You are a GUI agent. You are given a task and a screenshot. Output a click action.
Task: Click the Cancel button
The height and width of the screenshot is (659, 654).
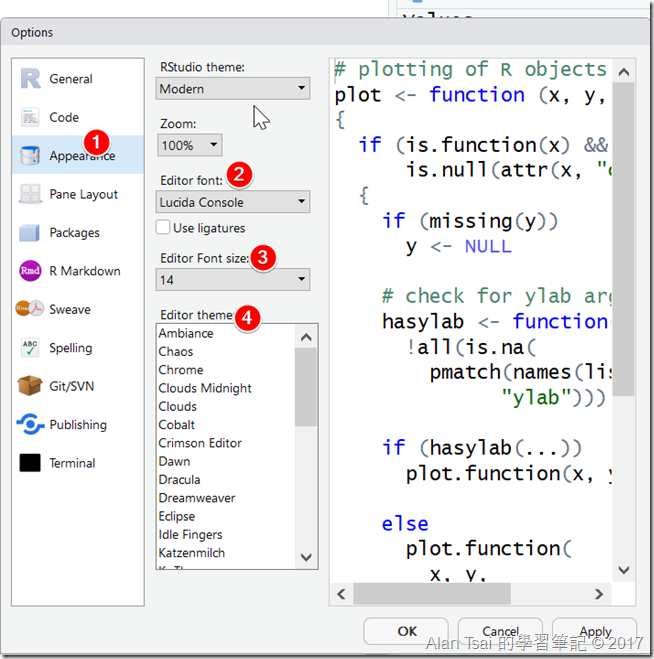pyautogui.click(x=500, y=631)
